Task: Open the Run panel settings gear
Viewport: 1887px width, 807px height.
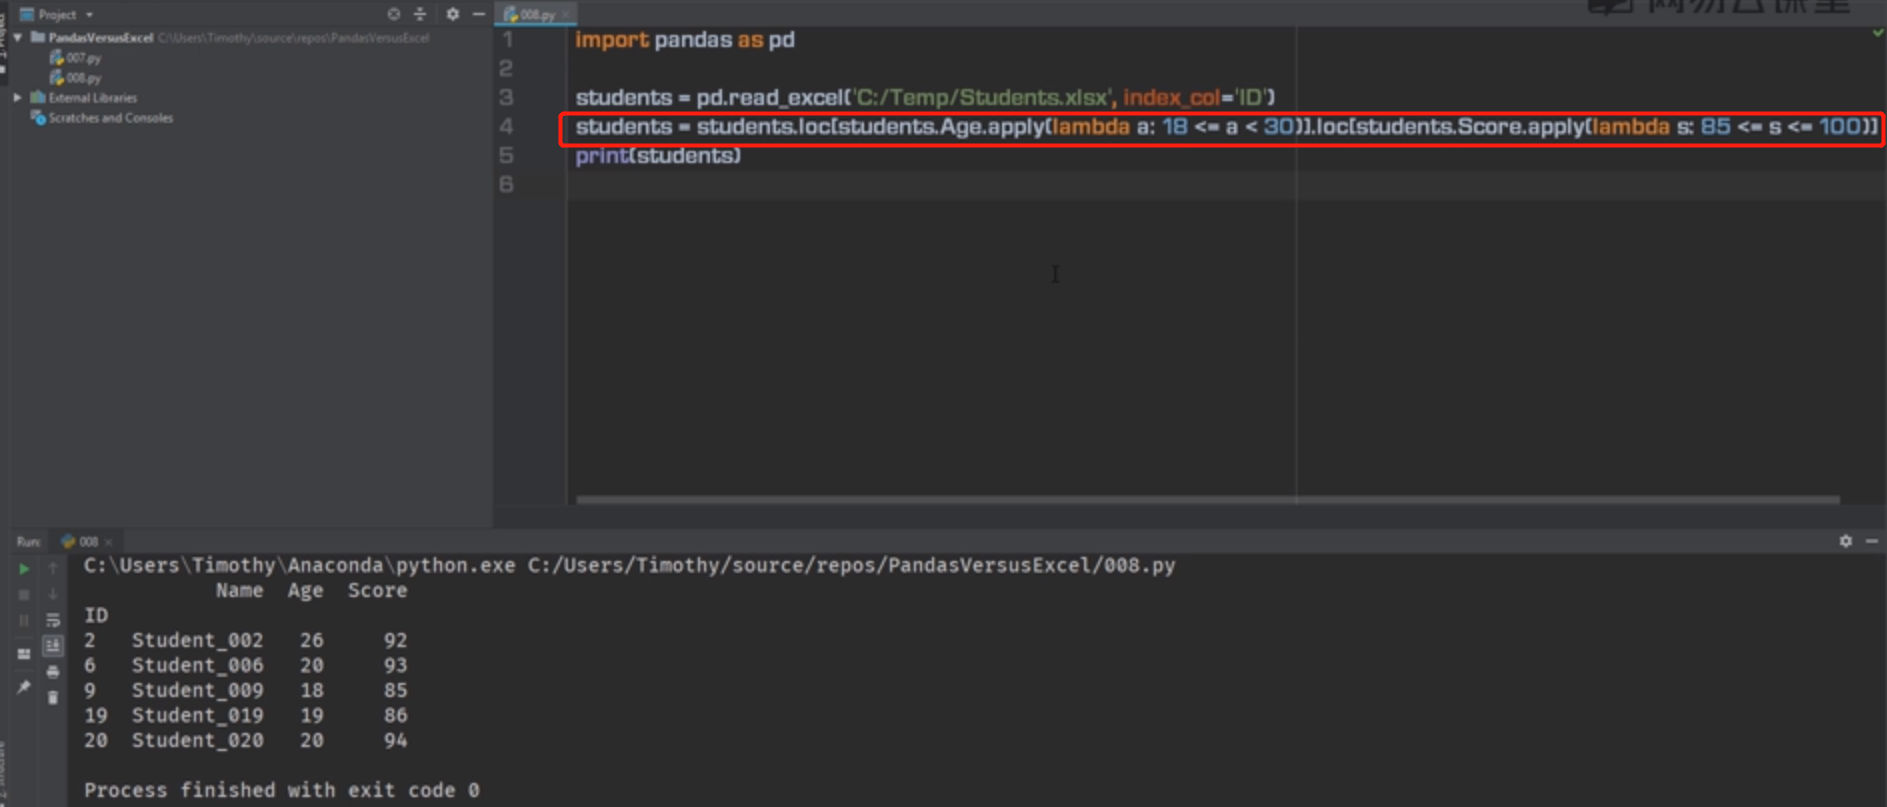Action: [x=1845, y=541]
